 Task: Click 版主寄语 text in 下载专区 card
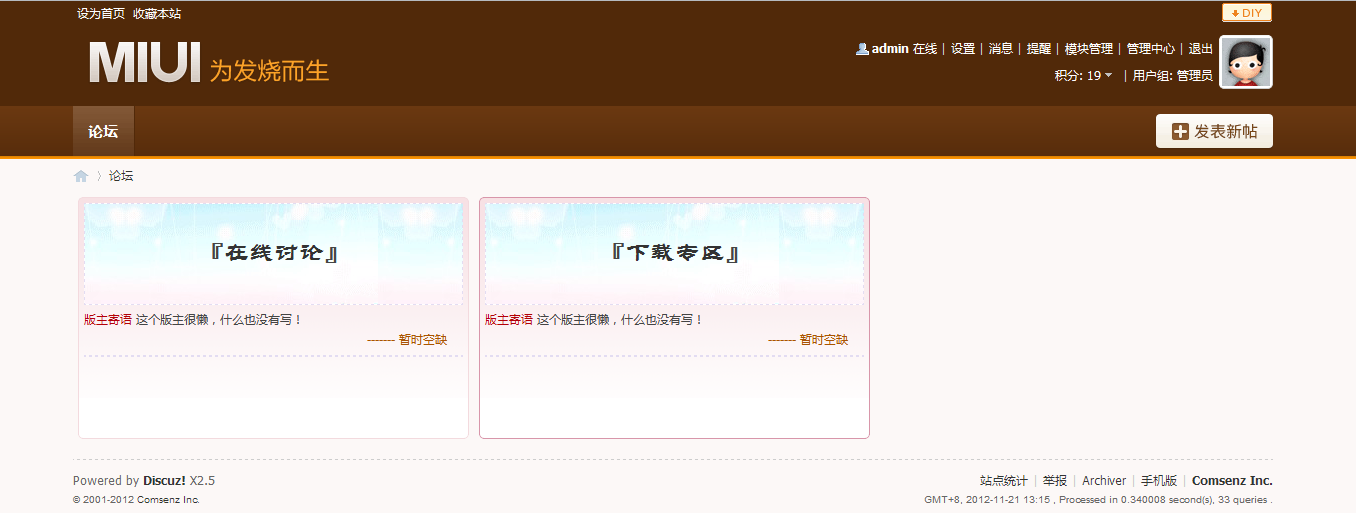[x=509, y=320]
